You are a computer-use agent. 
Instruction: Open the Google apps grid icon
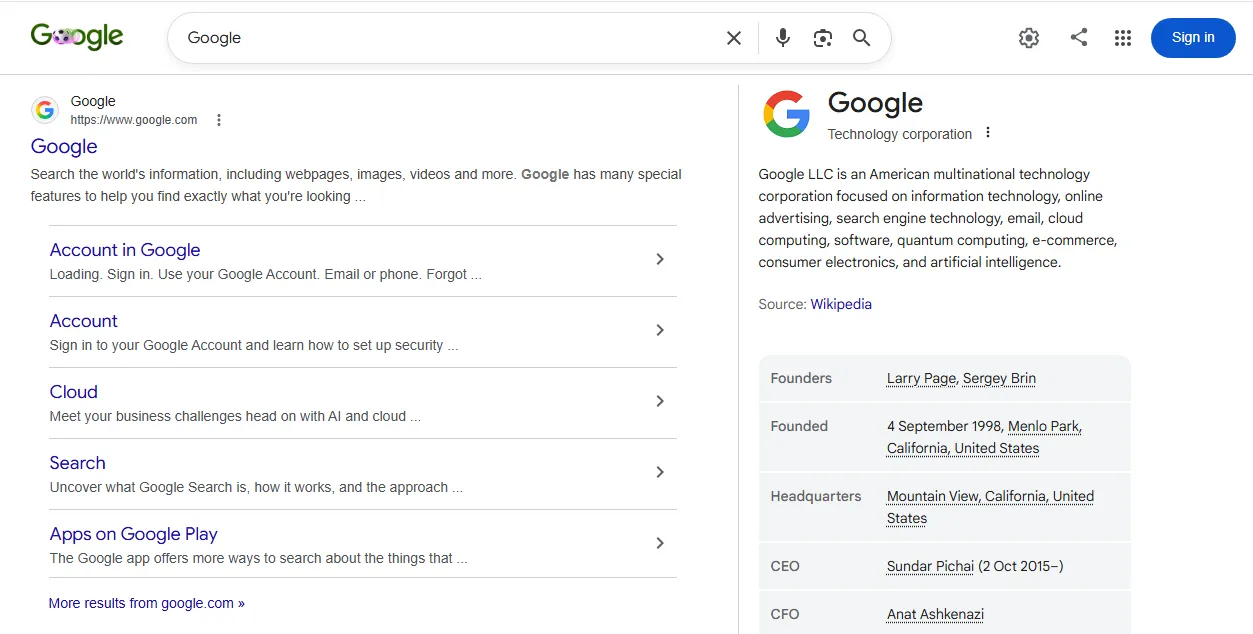(x=1123, y=38)
